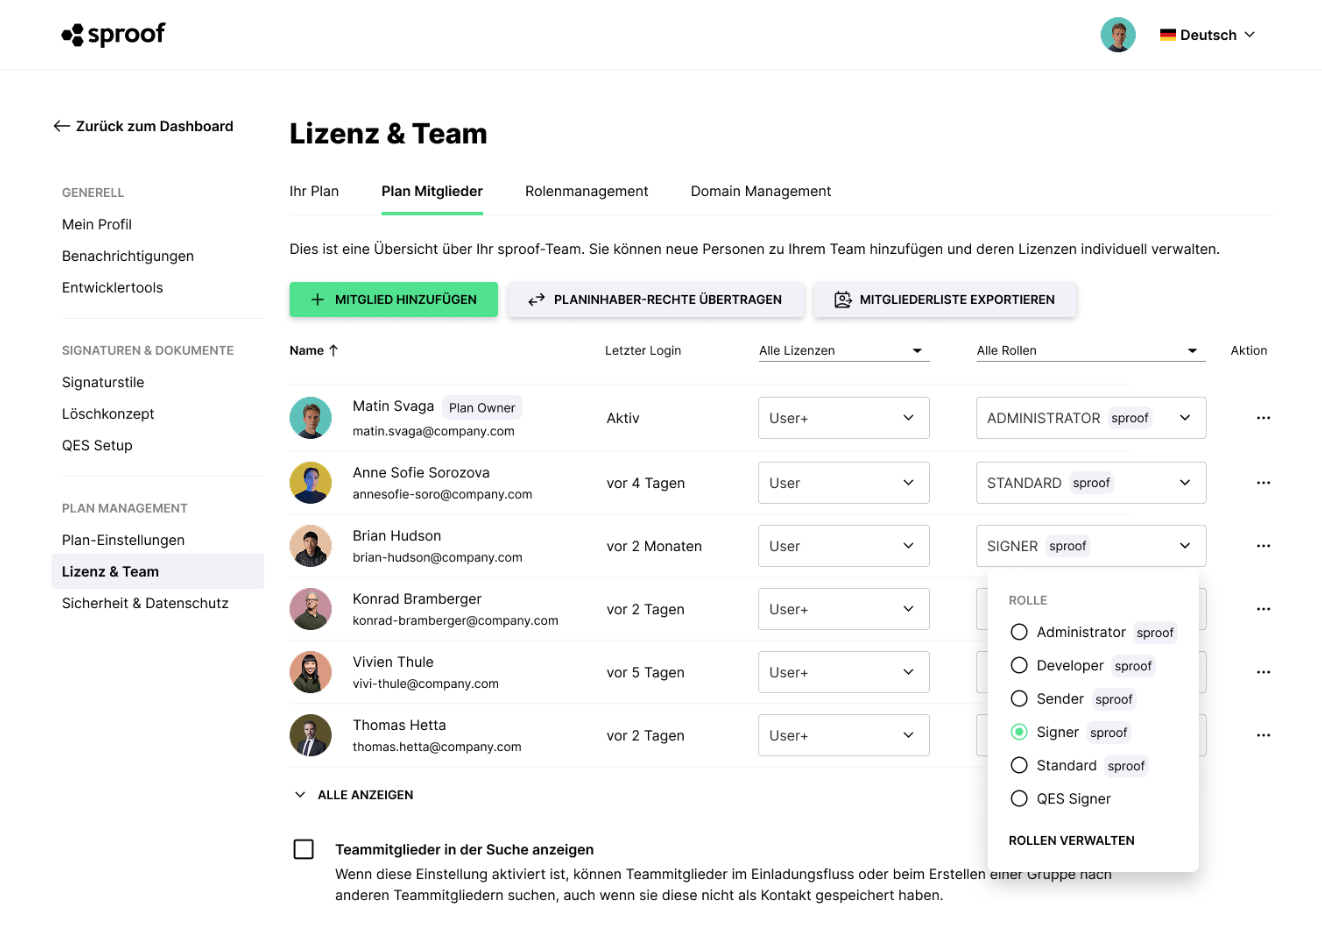Select the Sender role radio button
The width and height of the screenshot is (1322, 948).
1019,698
